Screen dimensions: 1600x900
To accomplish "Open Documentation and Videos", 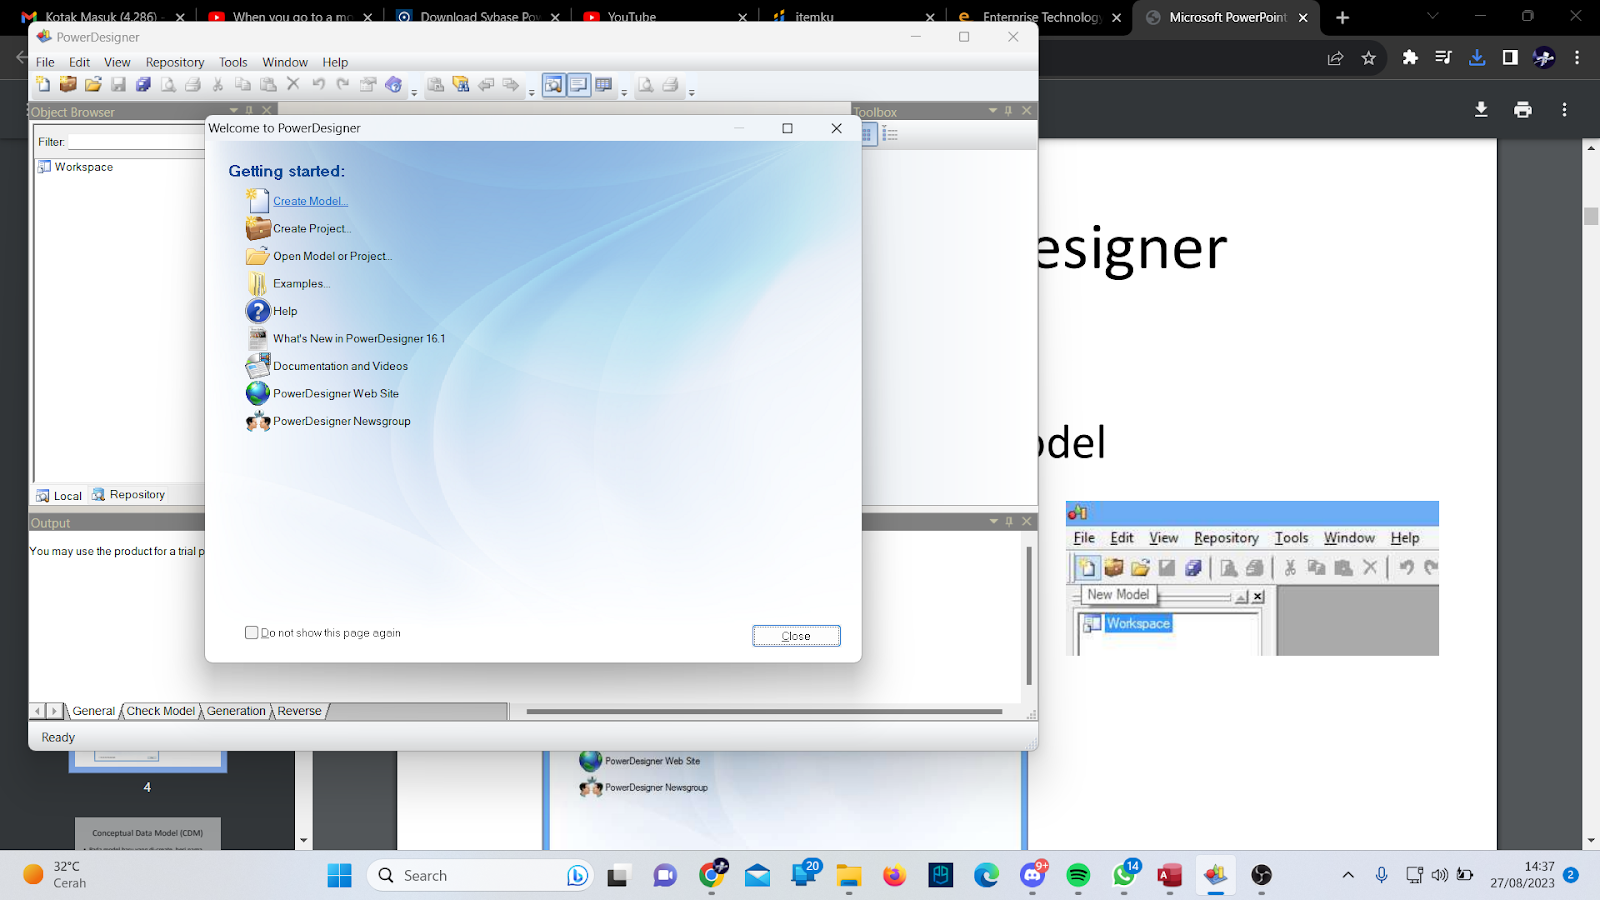I will pos(340,366).
